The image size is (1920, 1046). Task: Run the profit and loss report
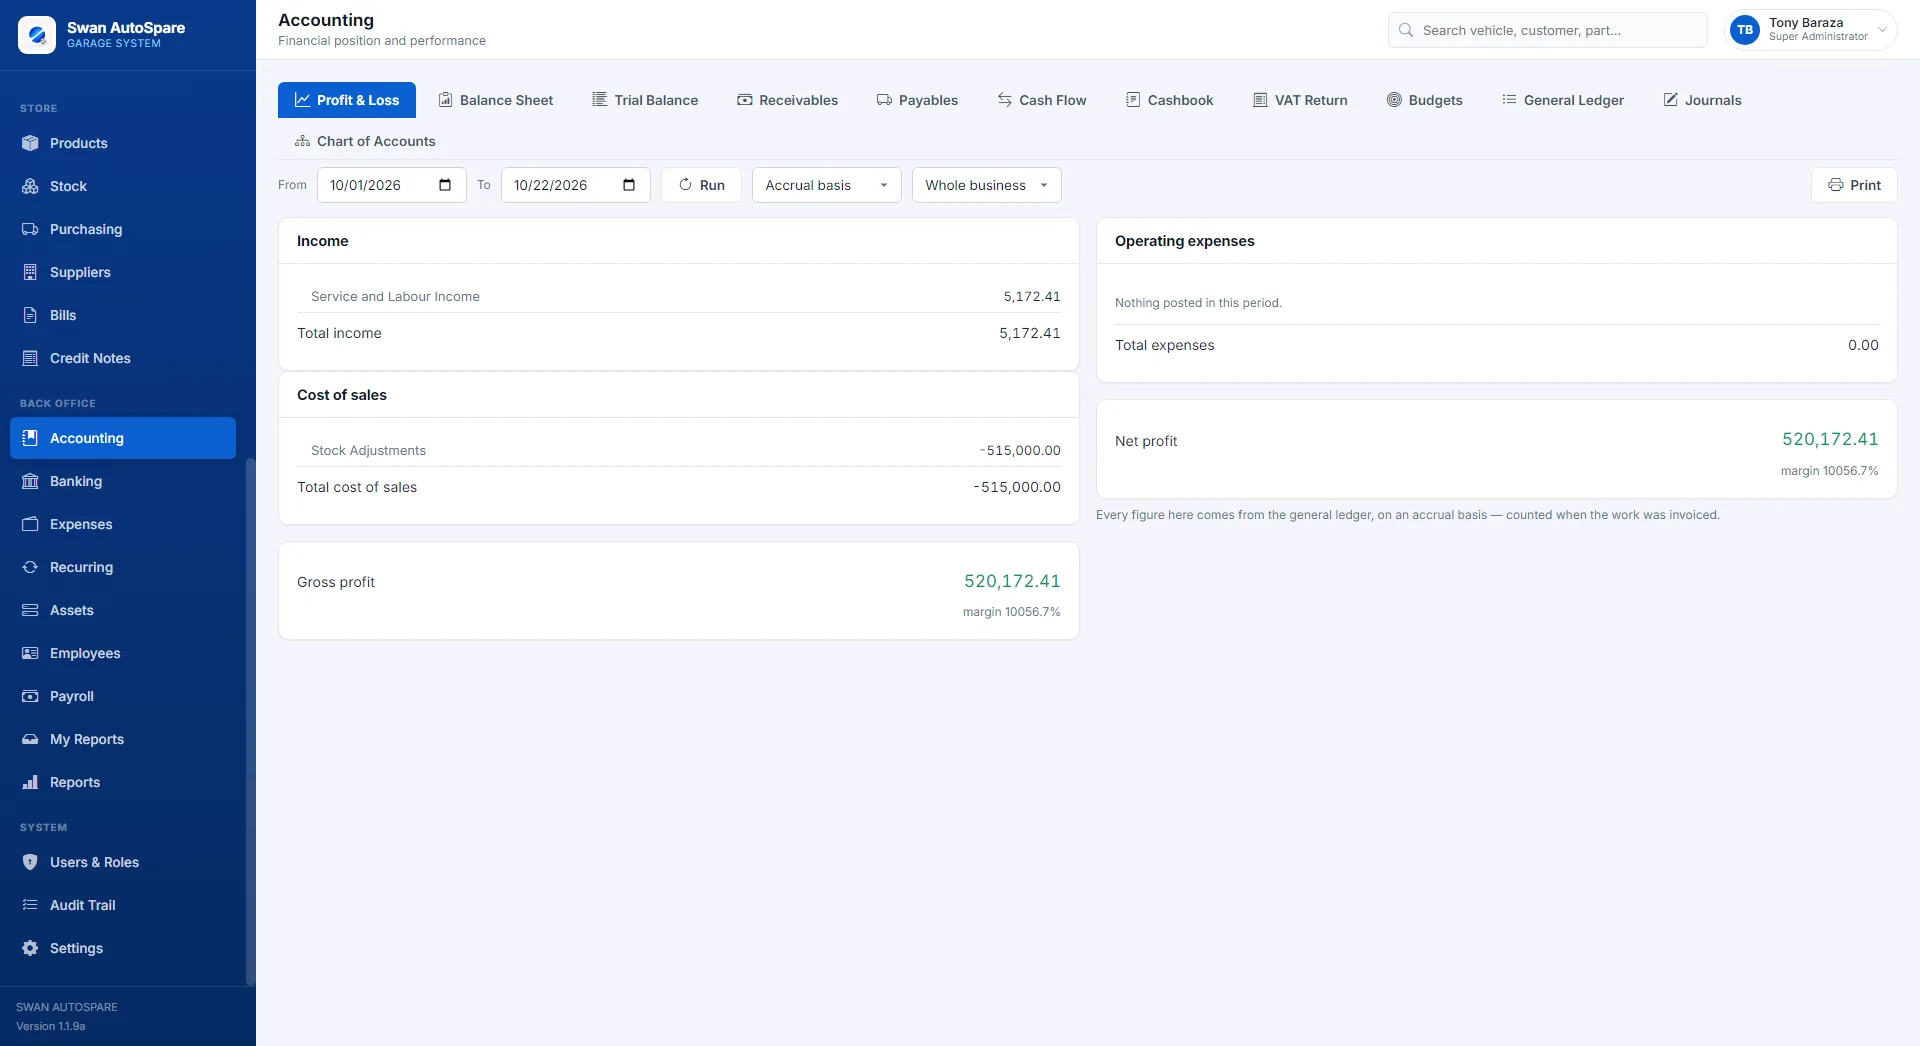click(701, 185)
